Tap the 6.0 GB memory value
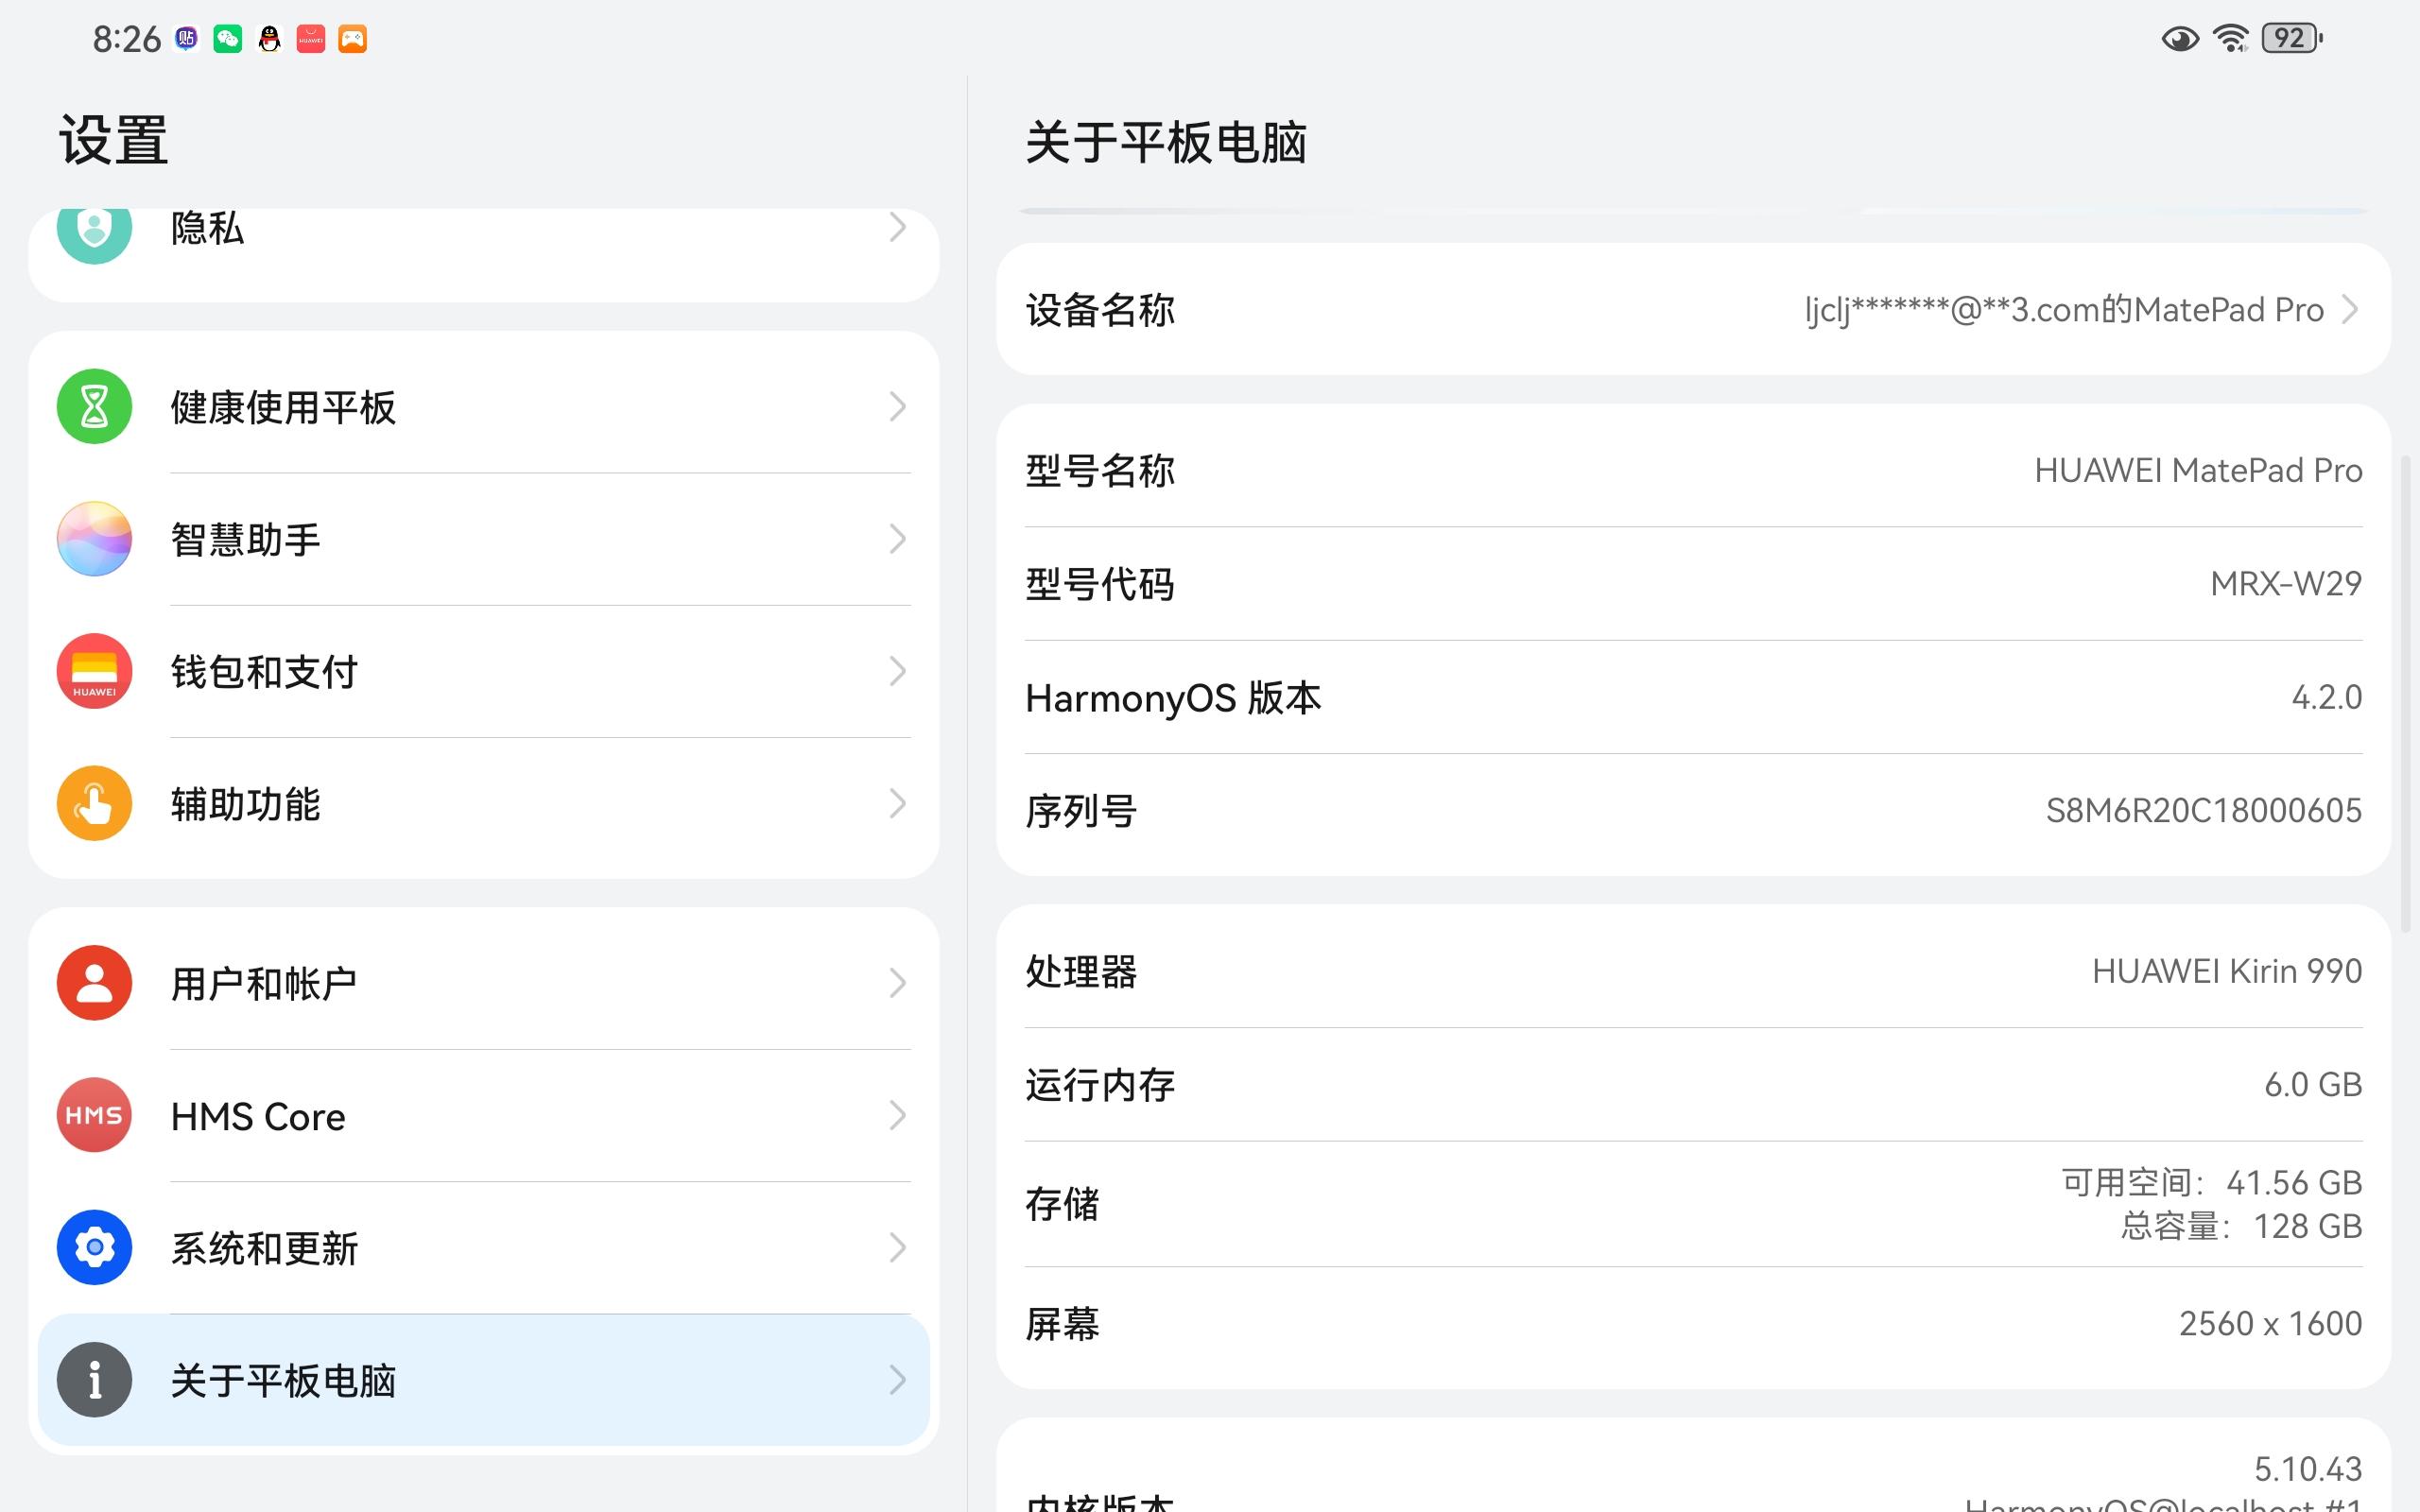2420x1512 pixels. [2313, 1084]
